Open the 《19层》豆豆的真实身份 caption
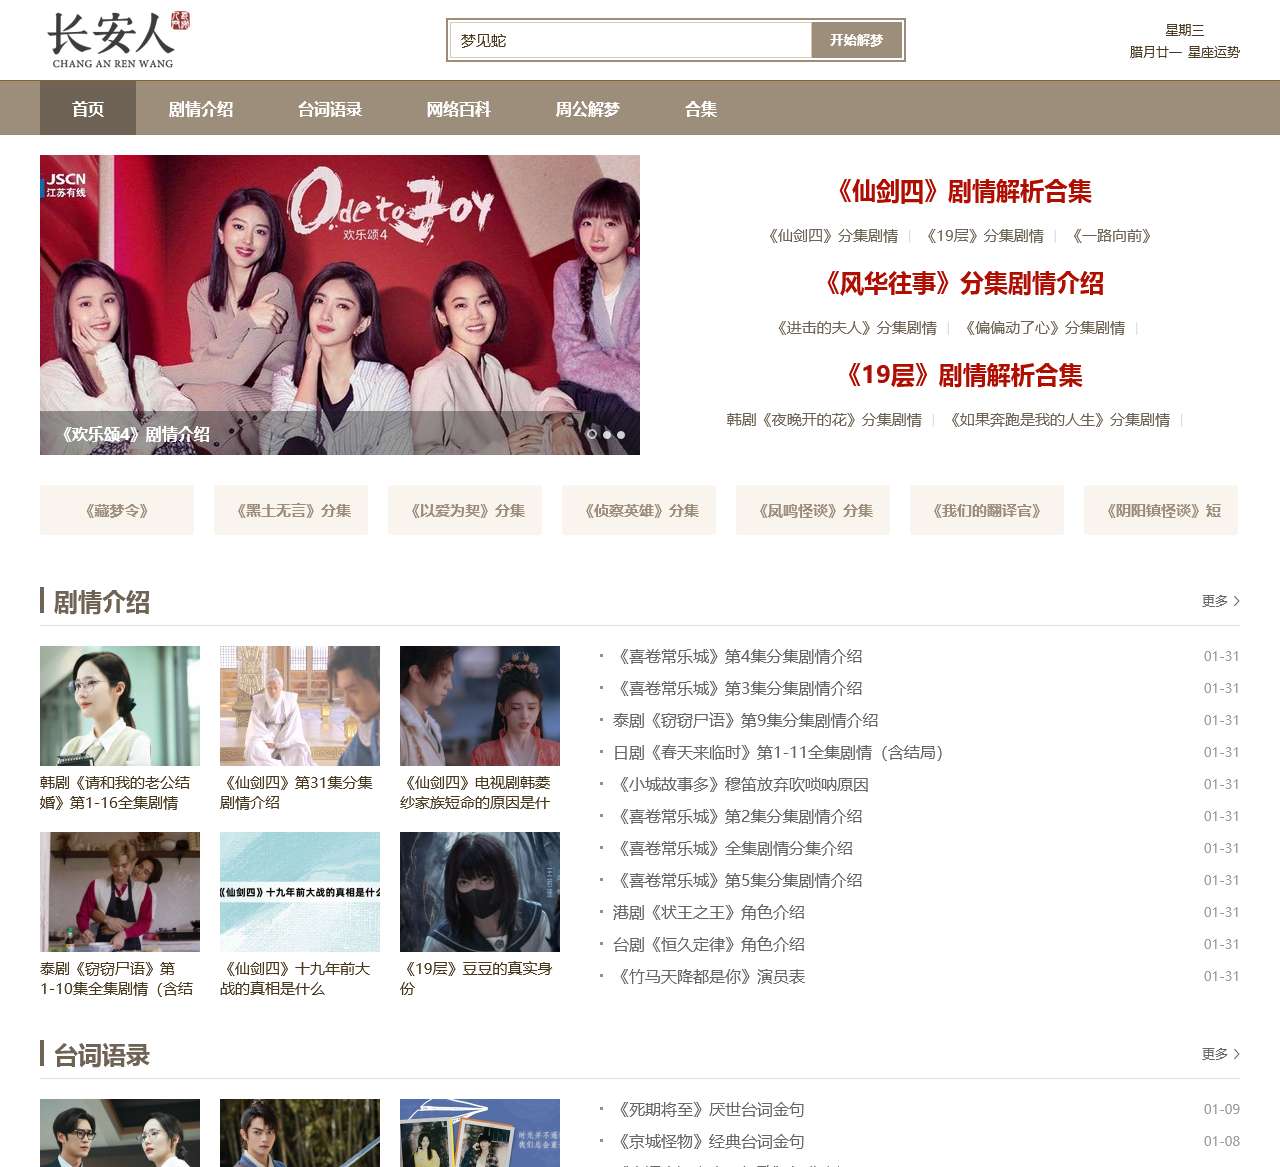1280x1167 pixels. pos(476,979)
